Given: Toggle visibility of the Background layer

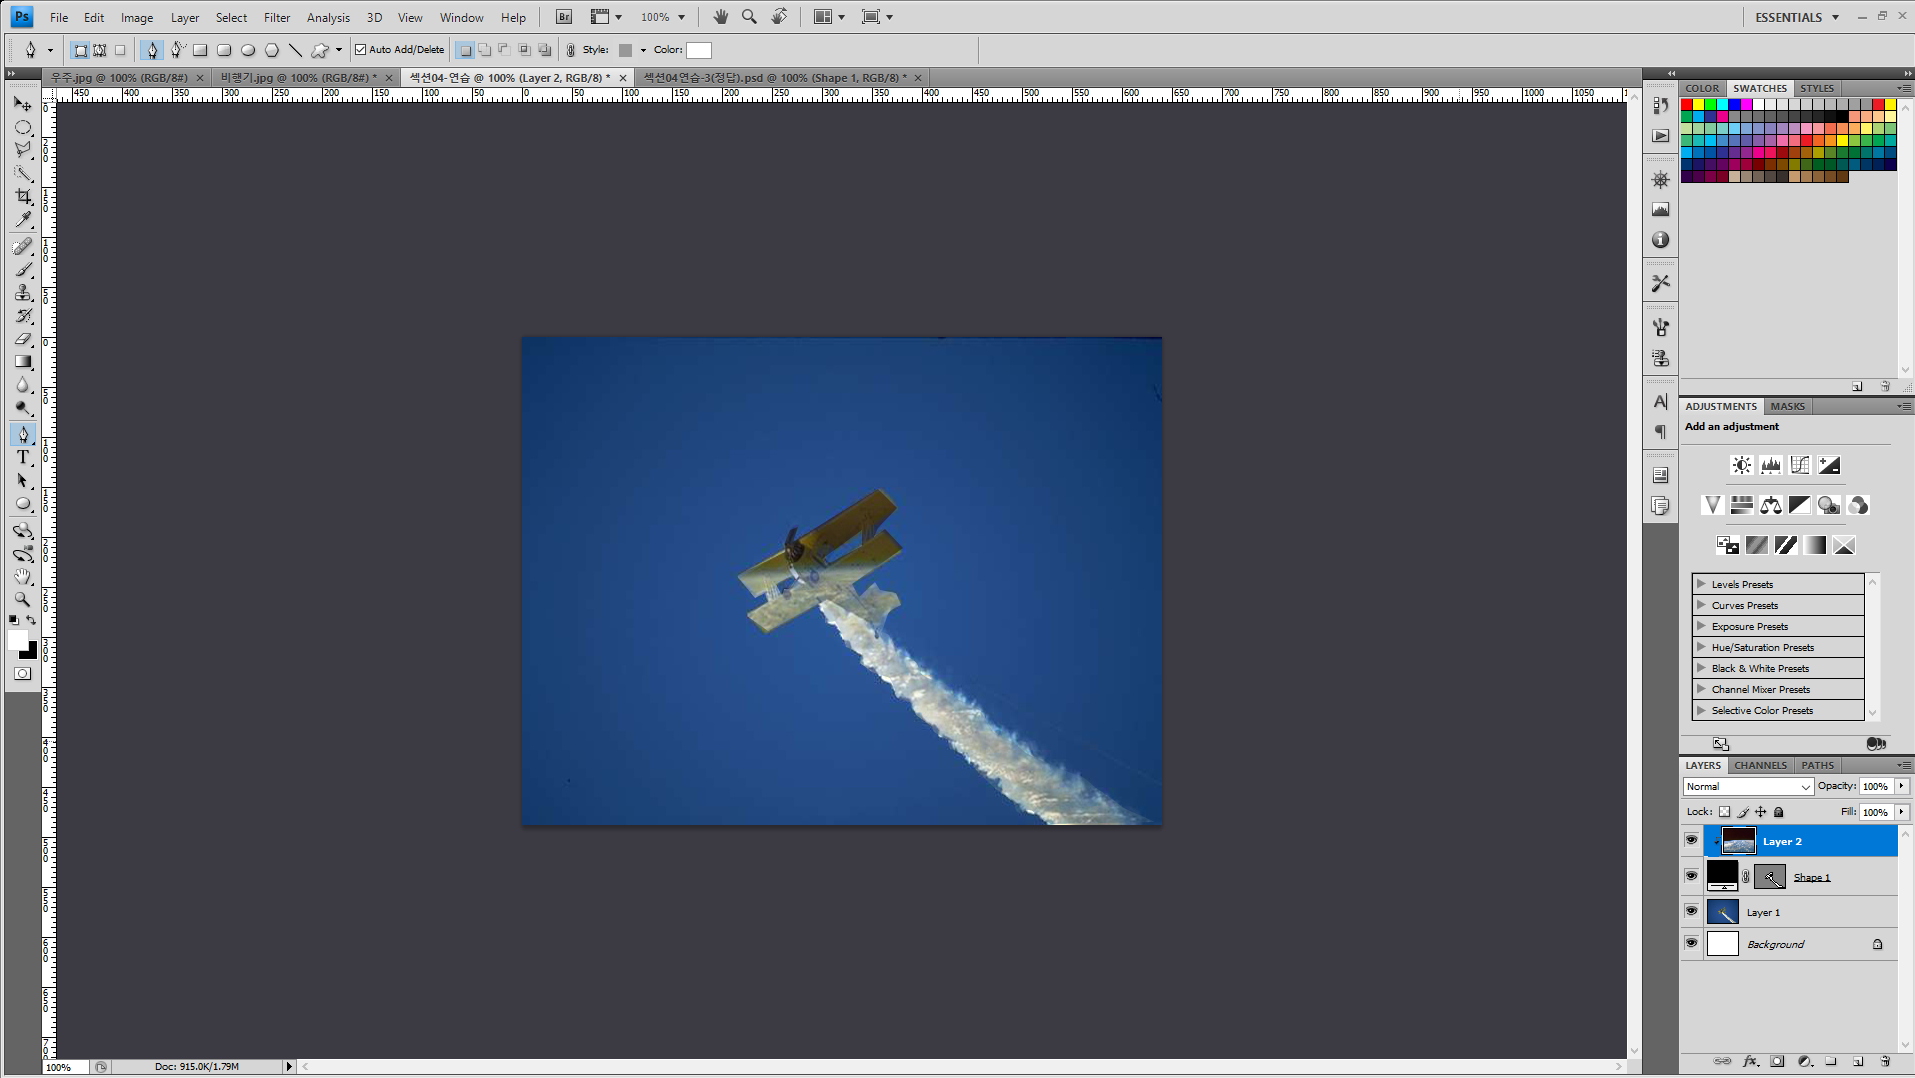Looking at the screenshot, I should tap(1691, 943).
